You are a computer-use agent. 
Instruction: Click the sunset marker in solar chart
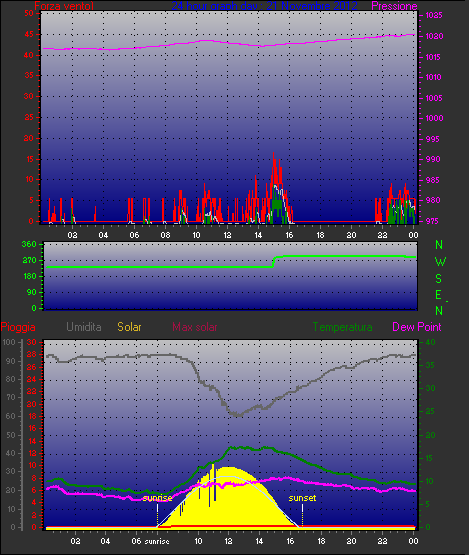pos(302,498)
